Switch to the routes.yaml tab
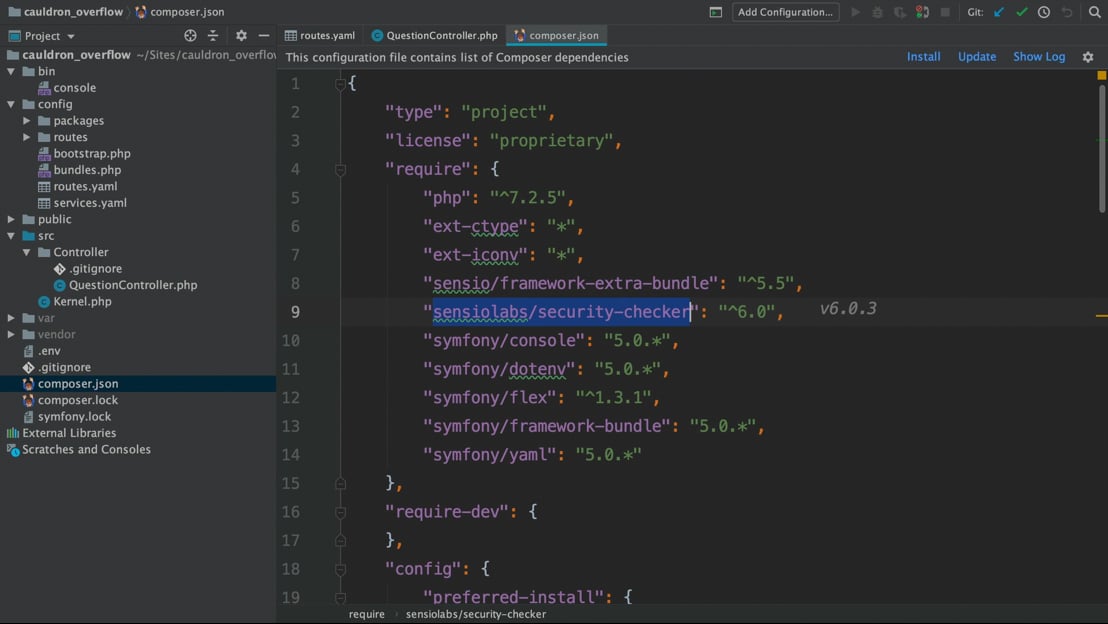The image size is (1108, 624). point(320,35)
